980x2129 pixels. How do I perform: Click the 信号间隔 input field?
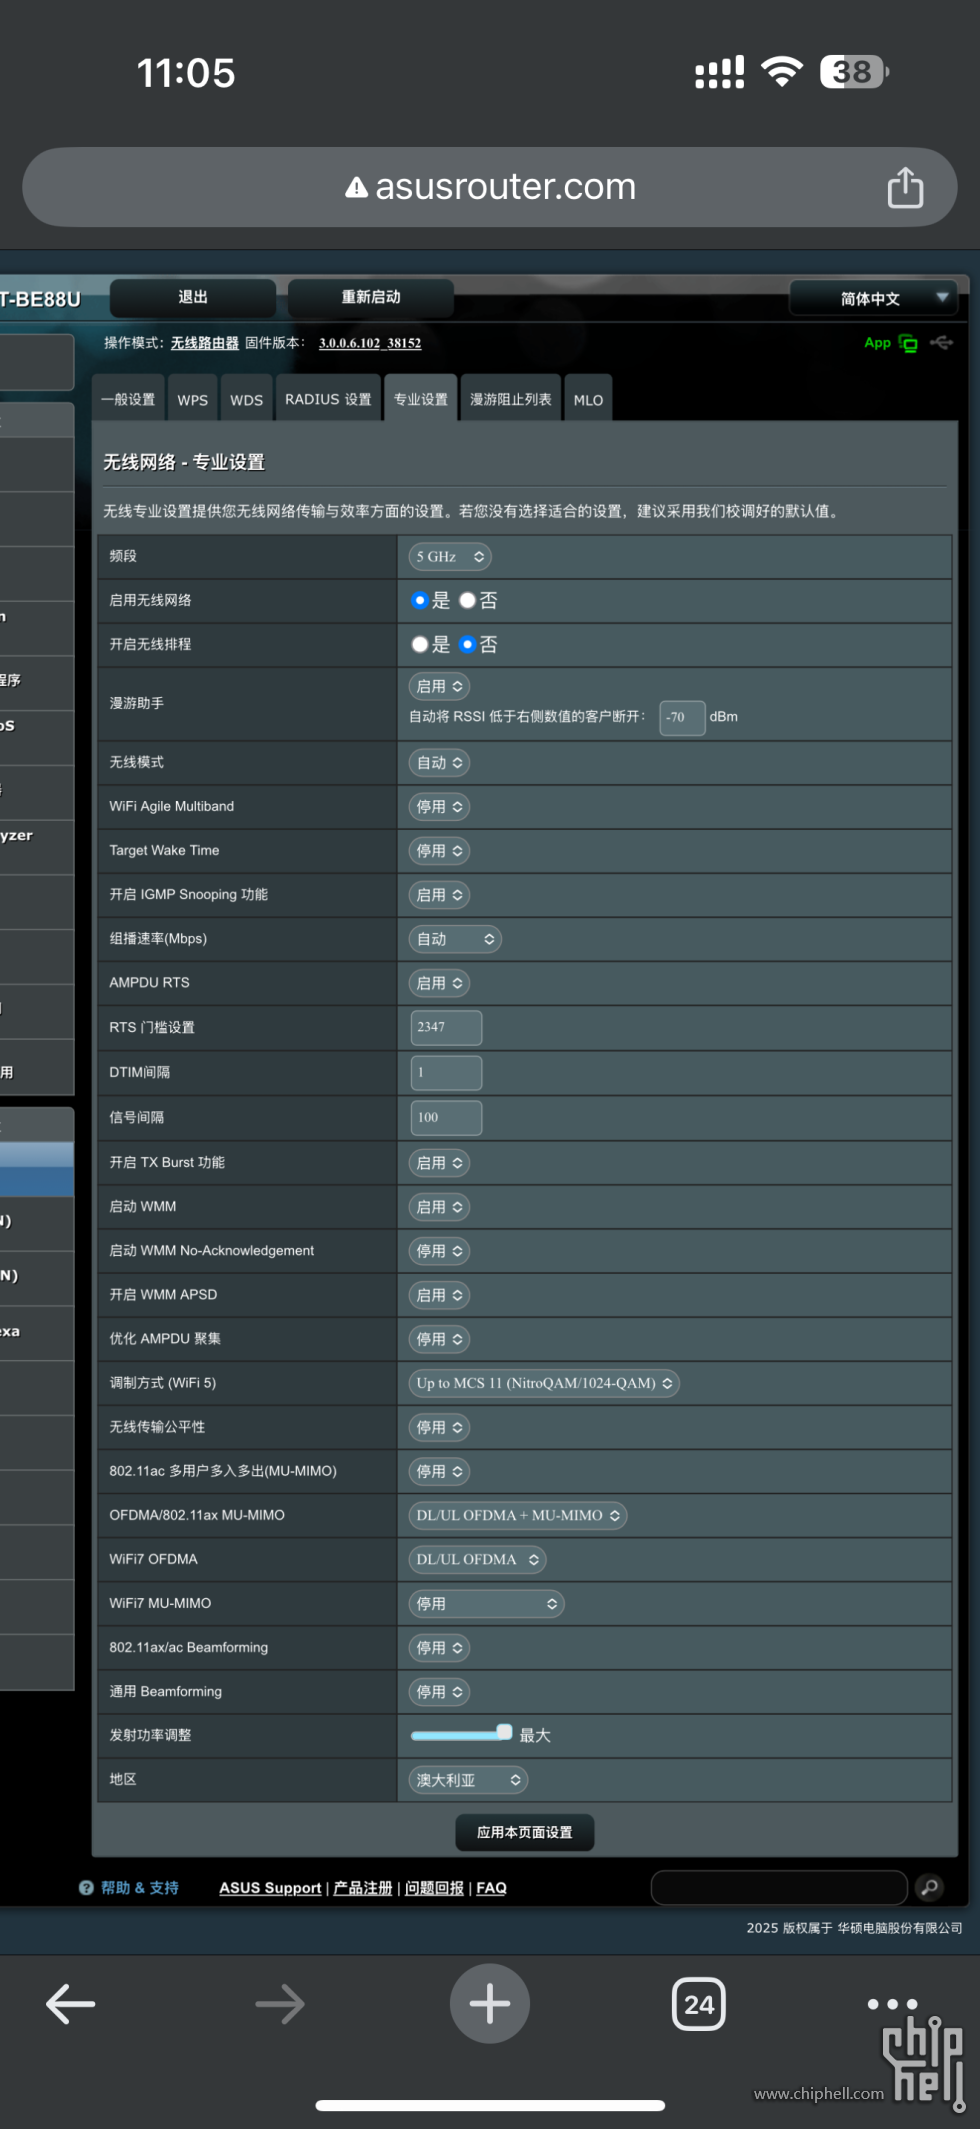tap(446, 1117)
